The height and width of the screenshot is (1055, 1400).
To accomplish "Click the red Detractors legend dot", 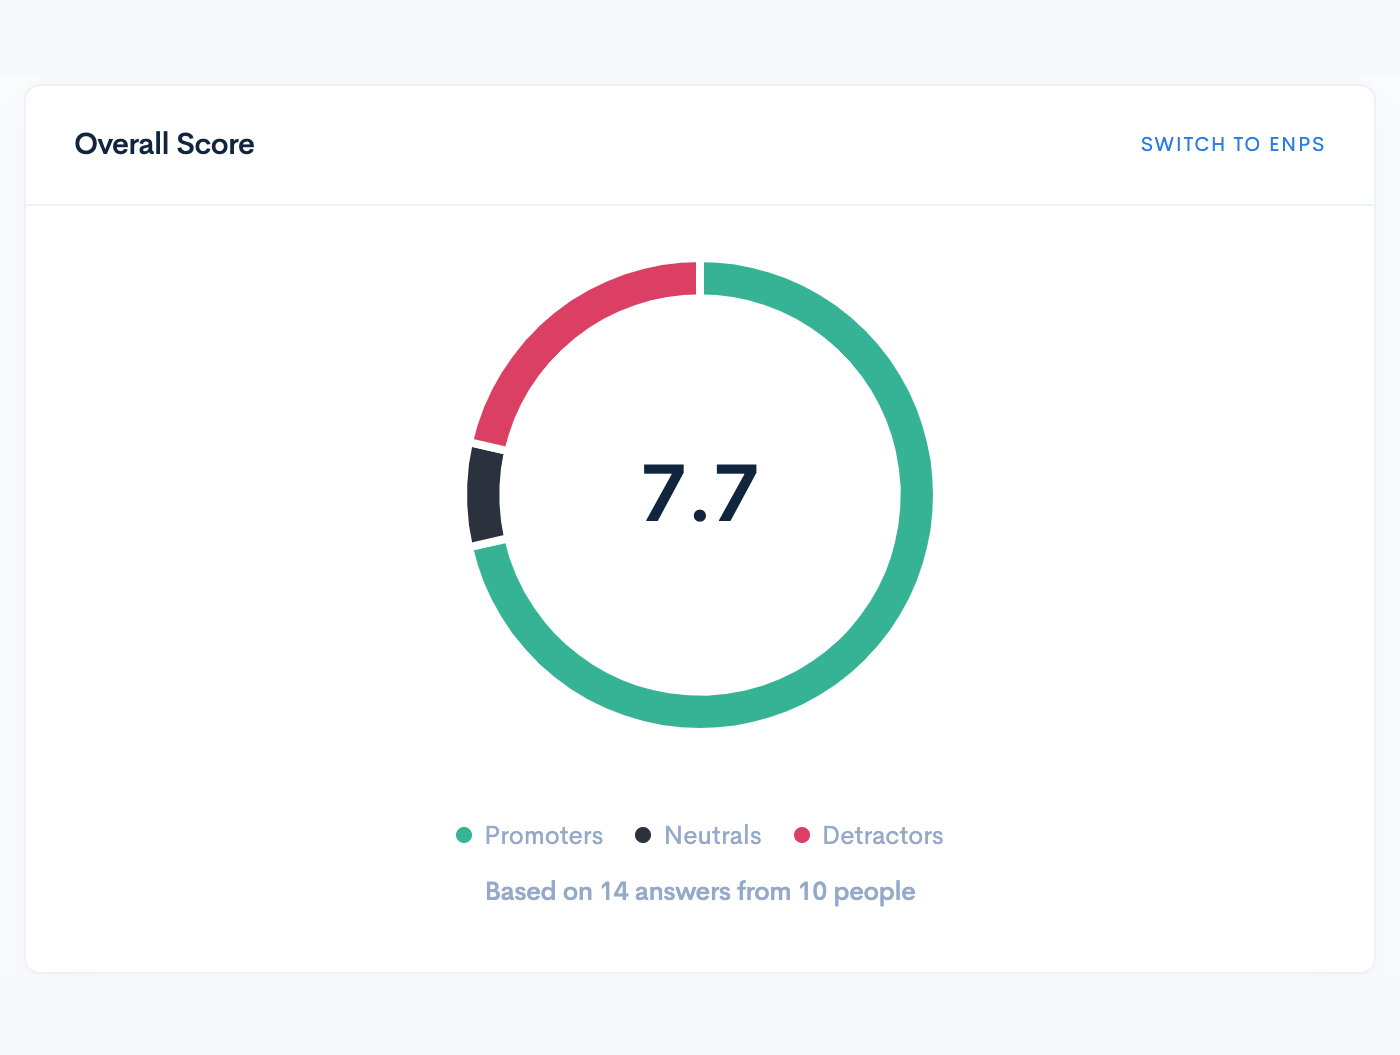I will [802, 835].
